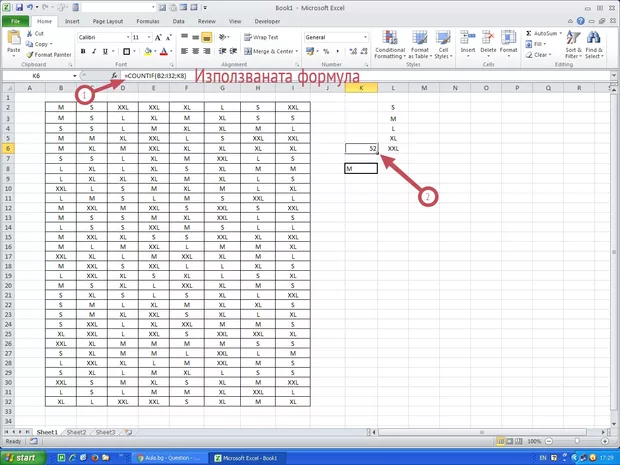Click Merge & Center button
Image resolution: width=620 pixels, height=465 pixels.
[x=268, y=51]
